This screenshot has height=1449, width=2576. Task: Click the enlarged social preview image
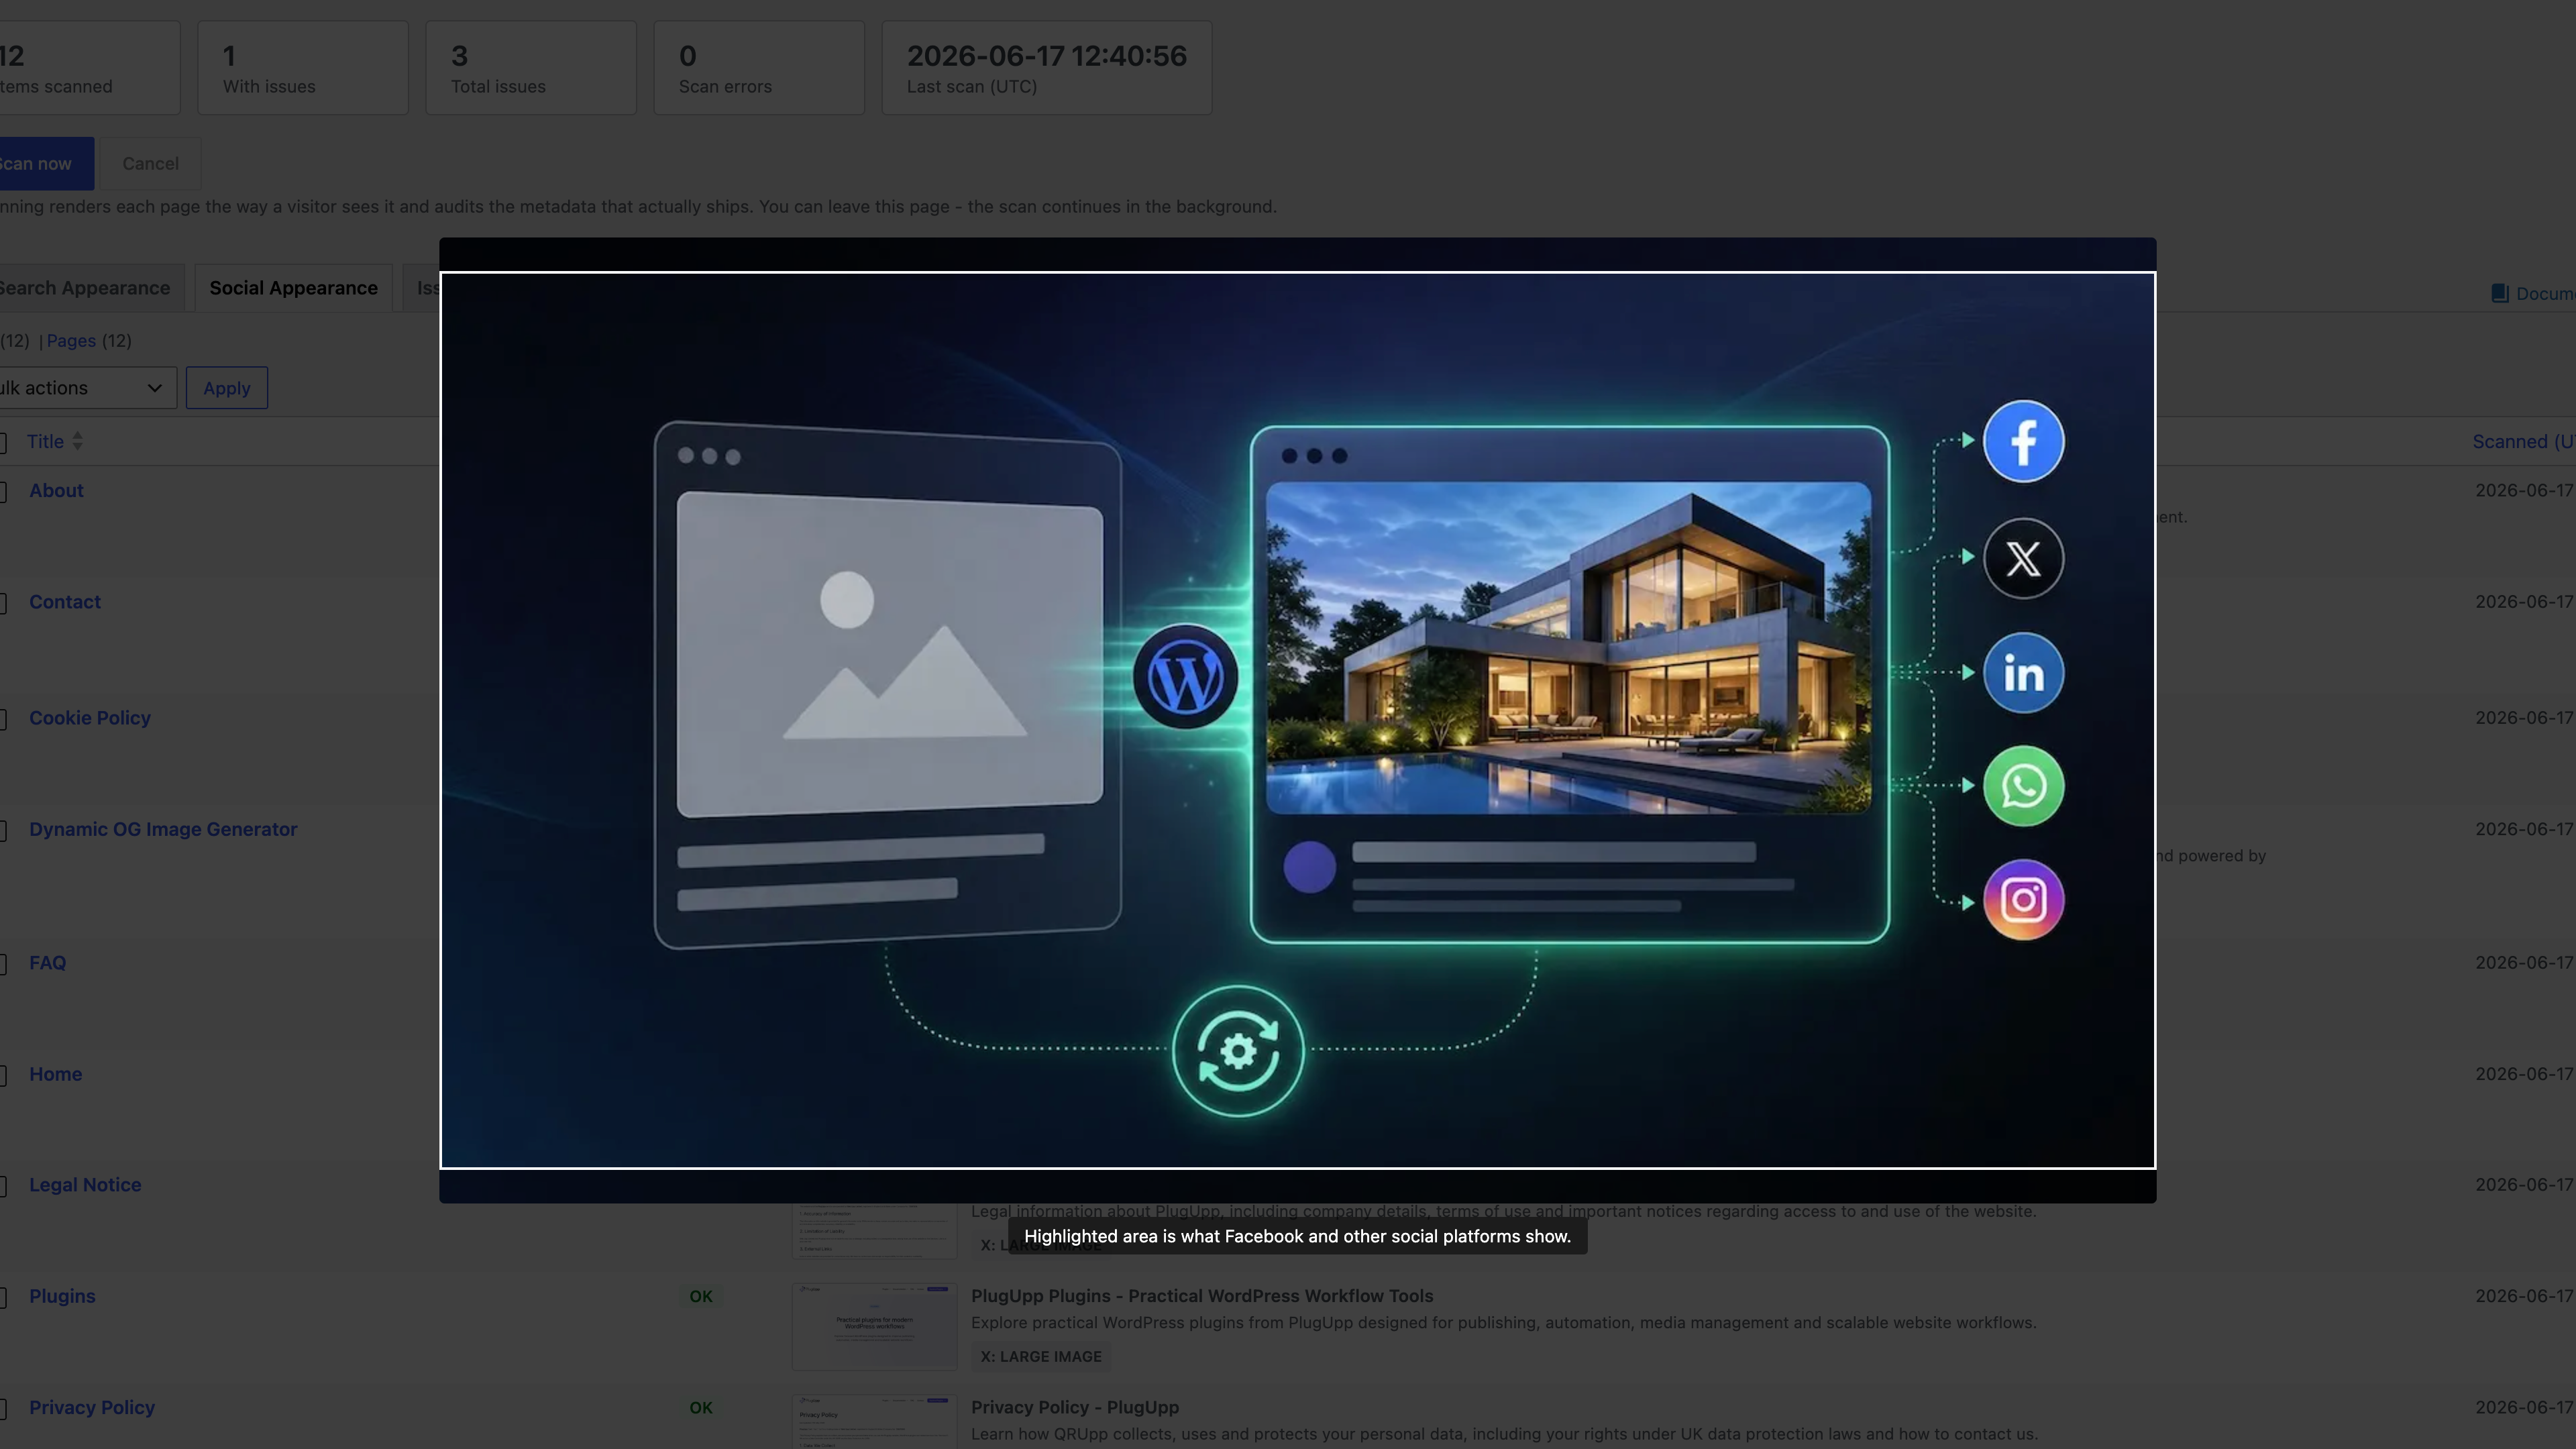click(1297, 720)
